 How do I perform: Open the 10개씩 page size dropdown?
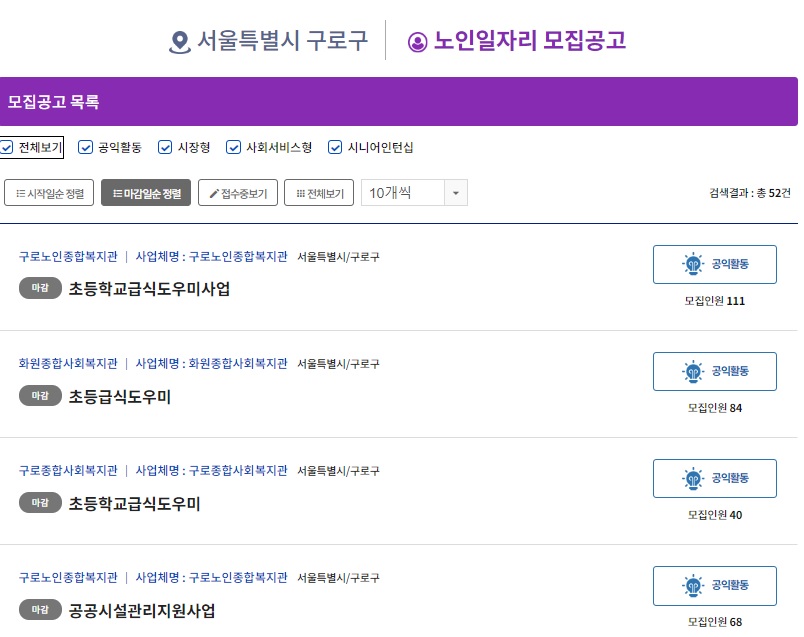tap(414, 193)
